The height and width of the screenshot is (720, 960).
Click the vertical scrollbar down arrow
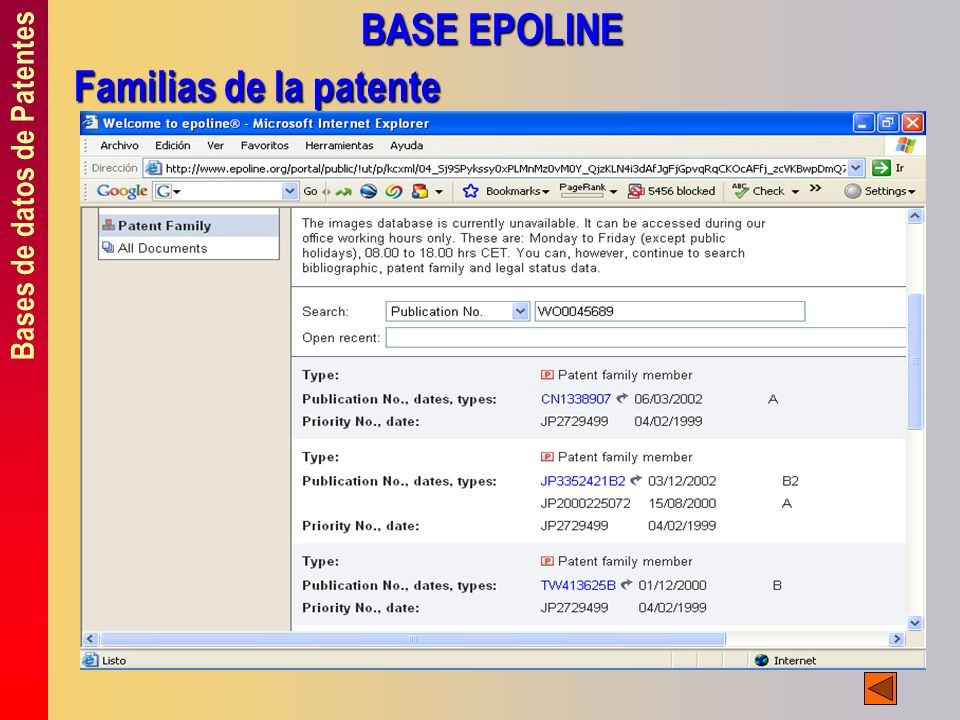(x=915, y=623)
